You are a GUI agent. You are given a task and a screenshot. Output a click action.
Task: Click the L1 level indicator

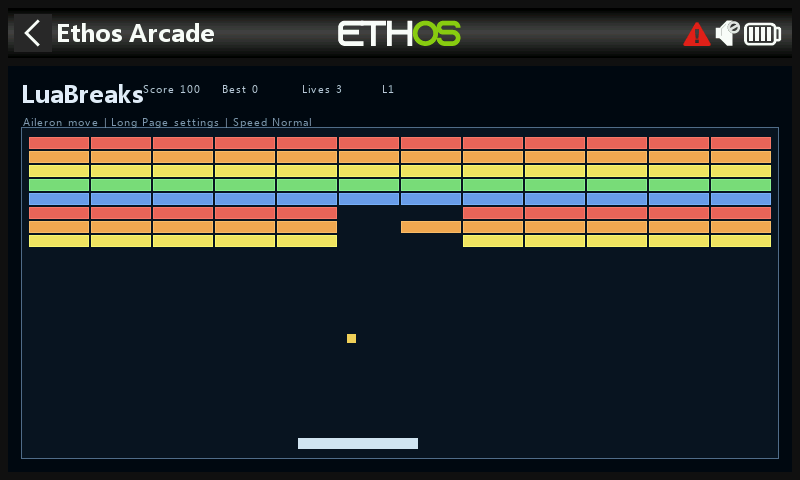pyautogui.click(x=388, y=89)
